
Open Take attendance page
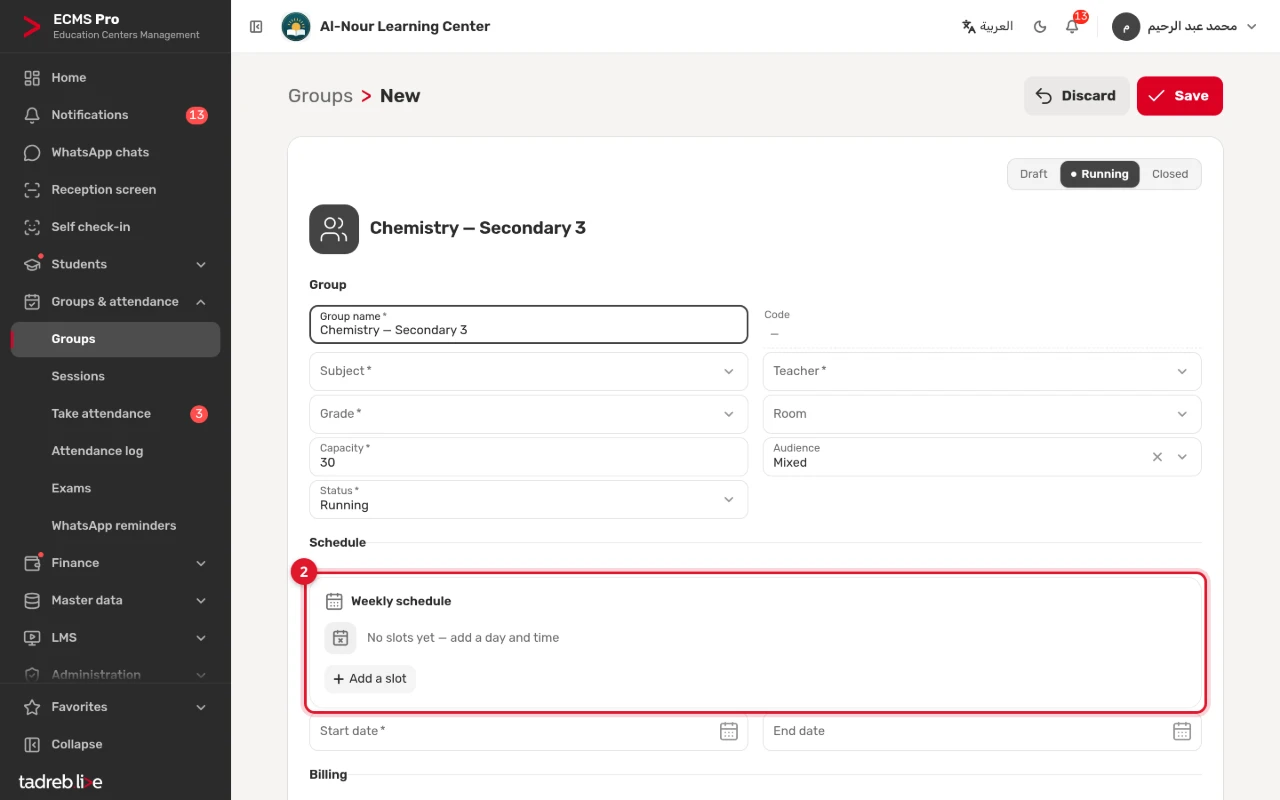[115, 414]
